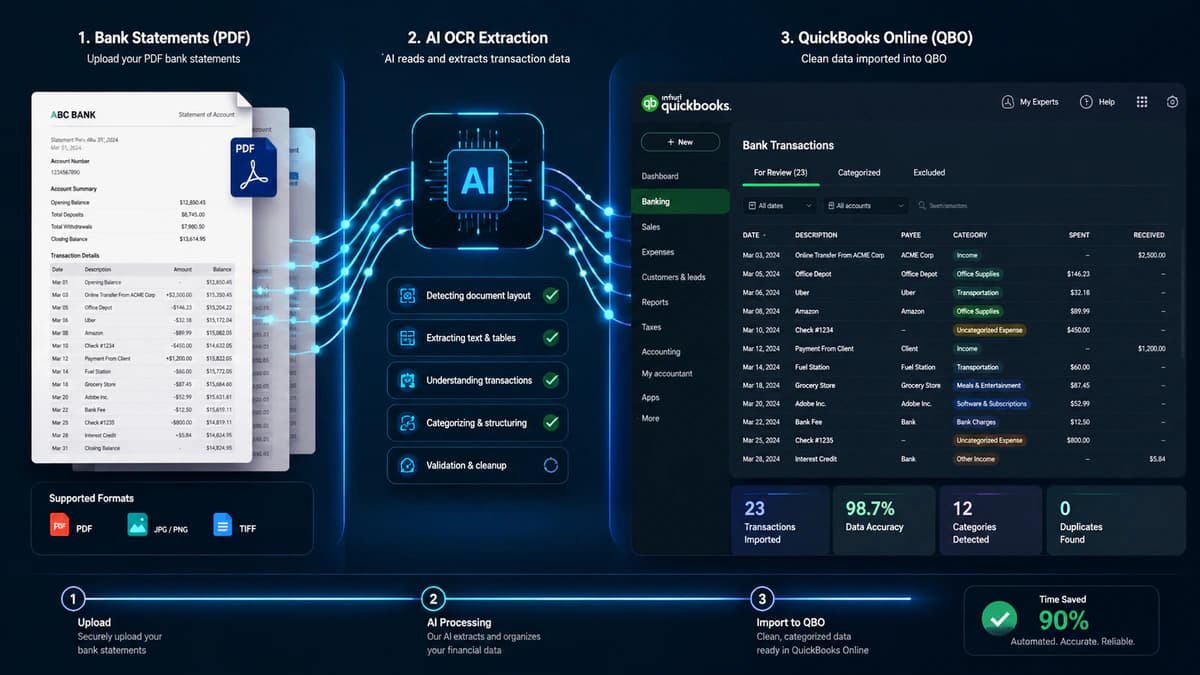The width and height of the screenshot is (1200, 675).
Task: Click the Categorizing & structuring icon
Action: click(407, 423)
